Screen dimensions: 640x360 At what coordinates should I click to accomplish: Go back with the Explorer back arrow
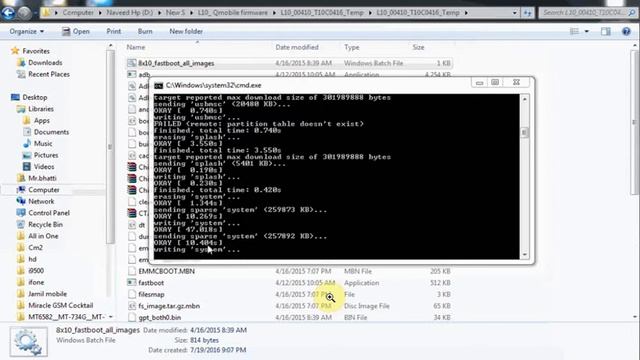[8, 13]
